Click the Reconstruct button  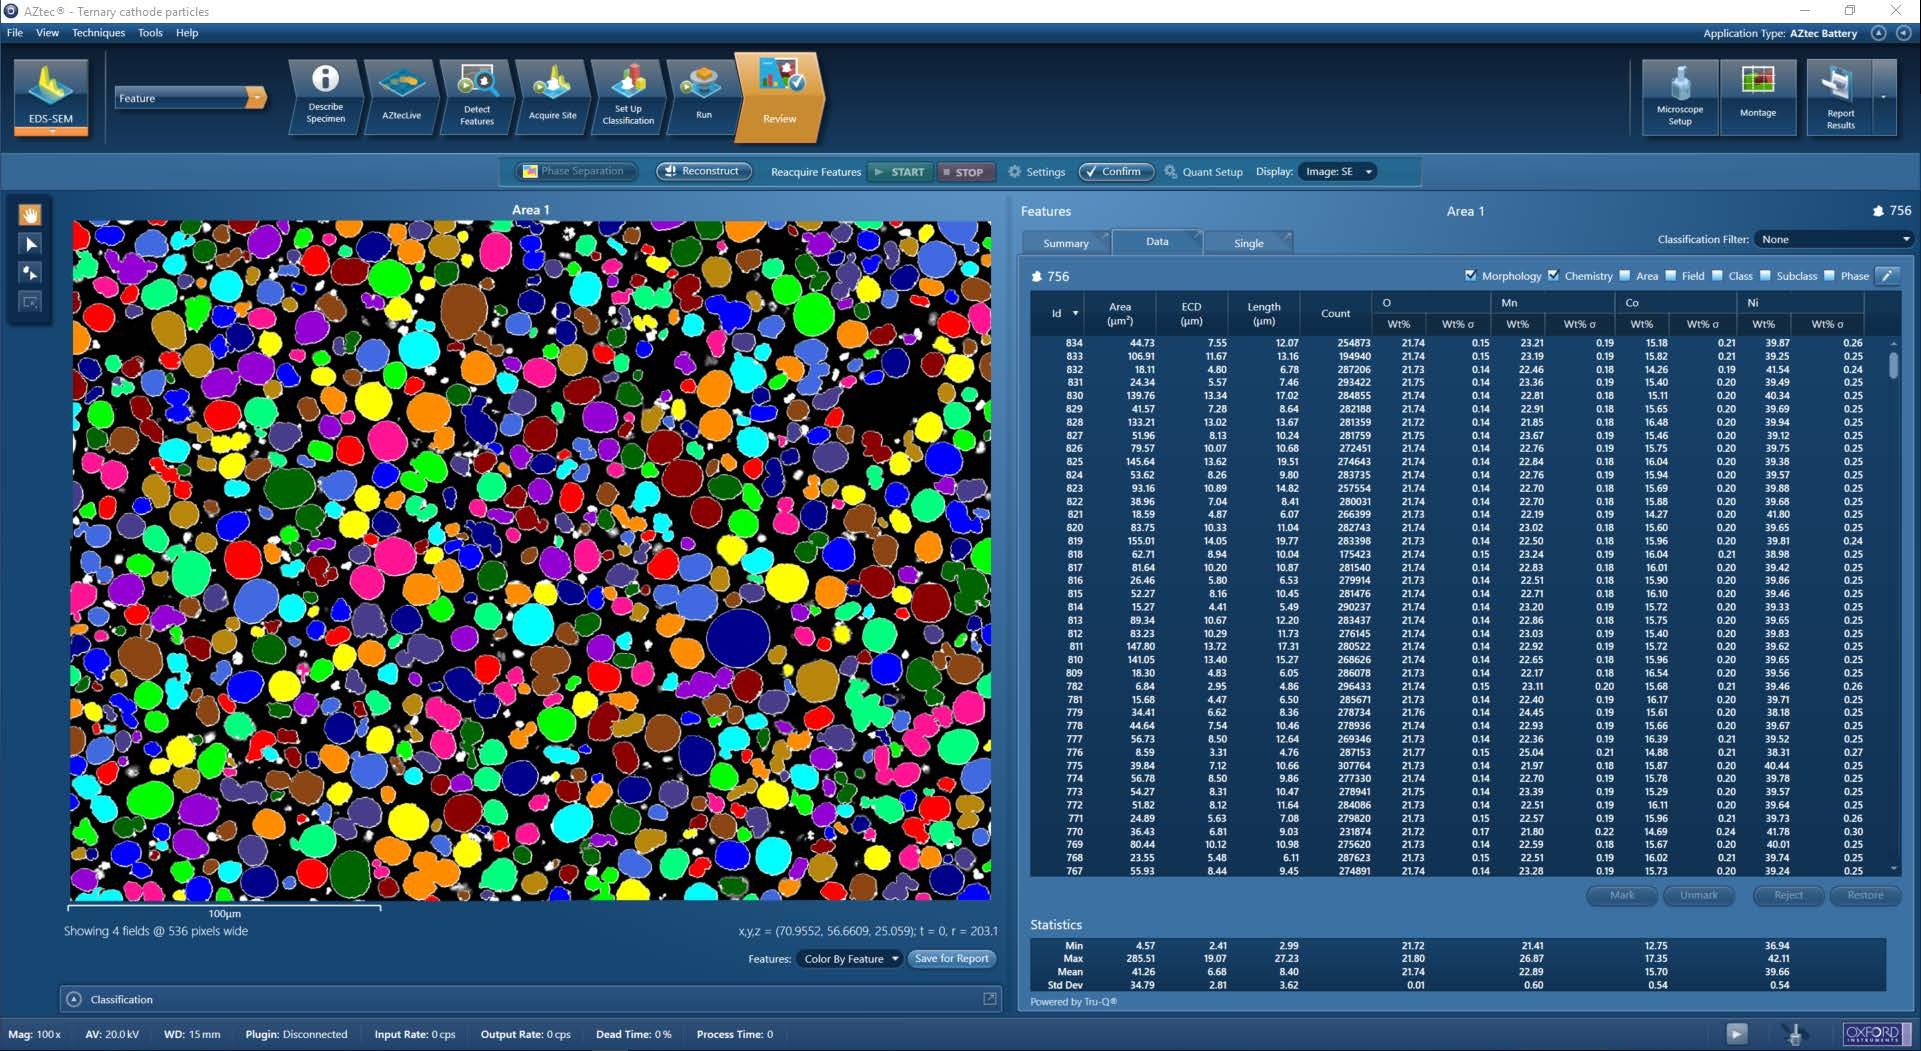click(703, 172)
